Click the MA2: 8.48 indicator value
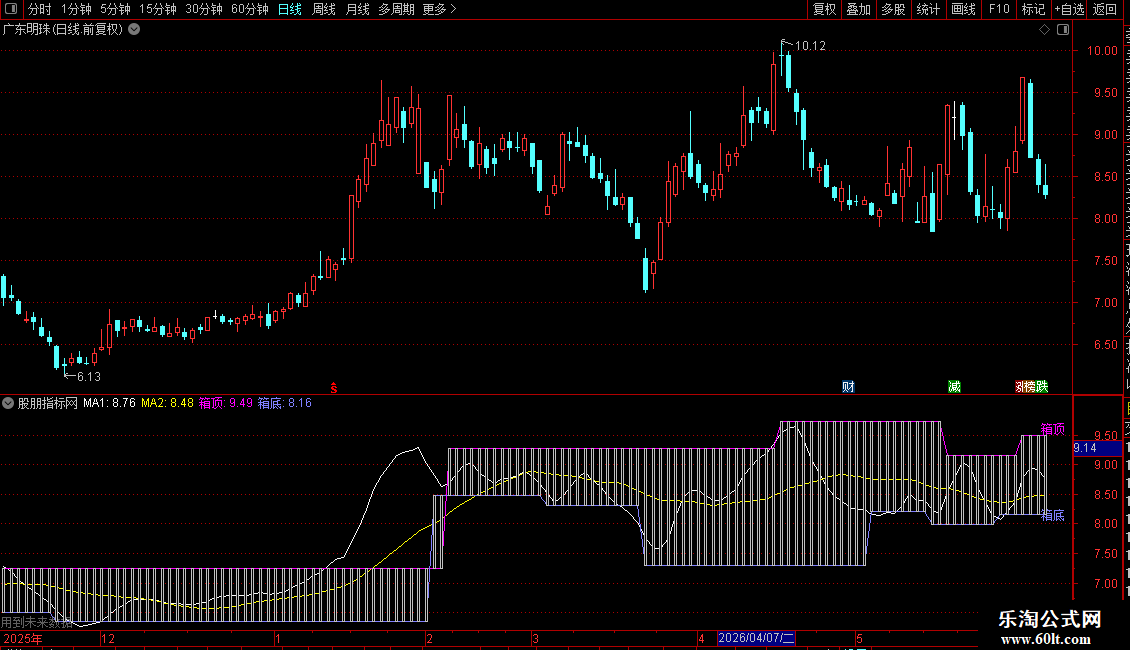 (x=167, y=403)
